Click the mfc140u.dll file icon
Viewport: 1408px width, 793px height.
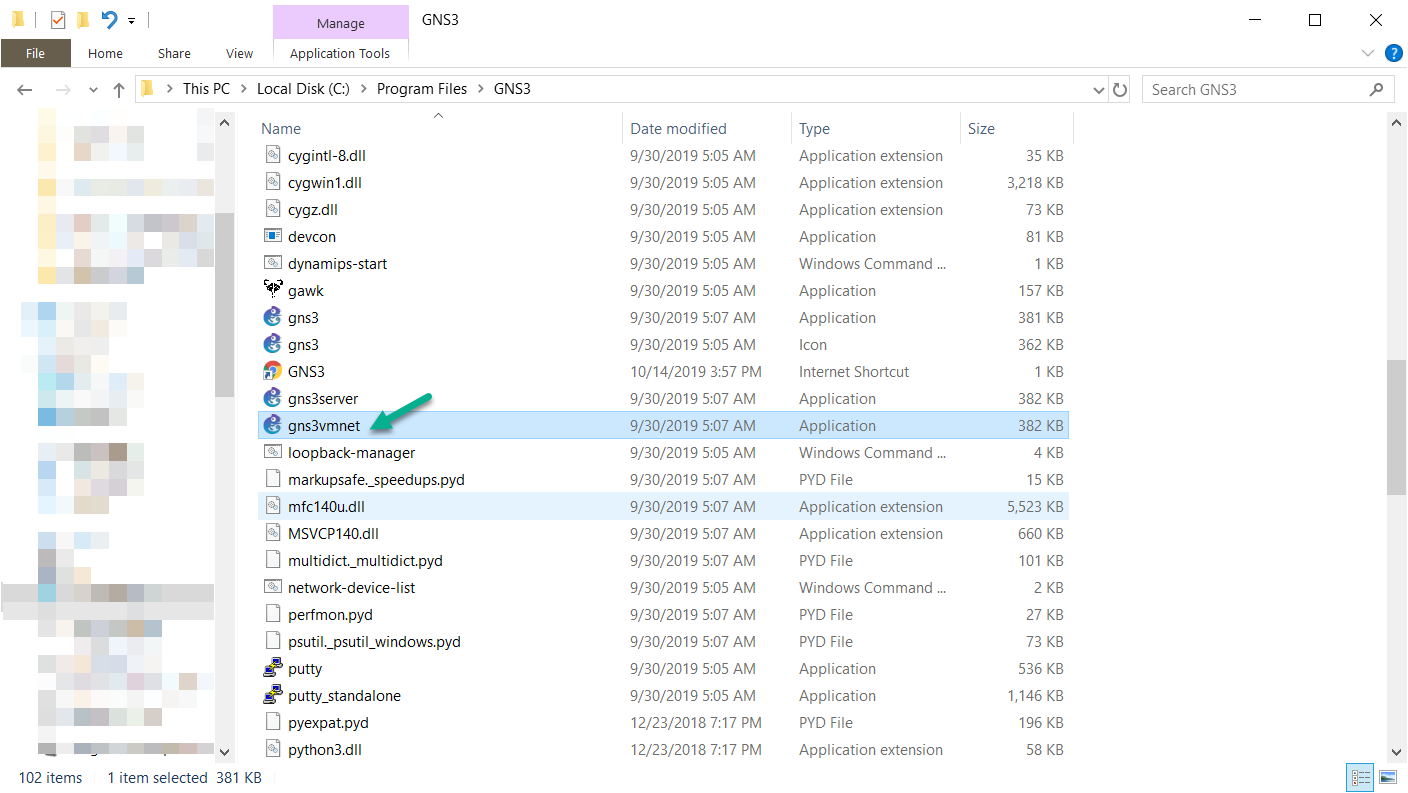(x=273, y=506)
